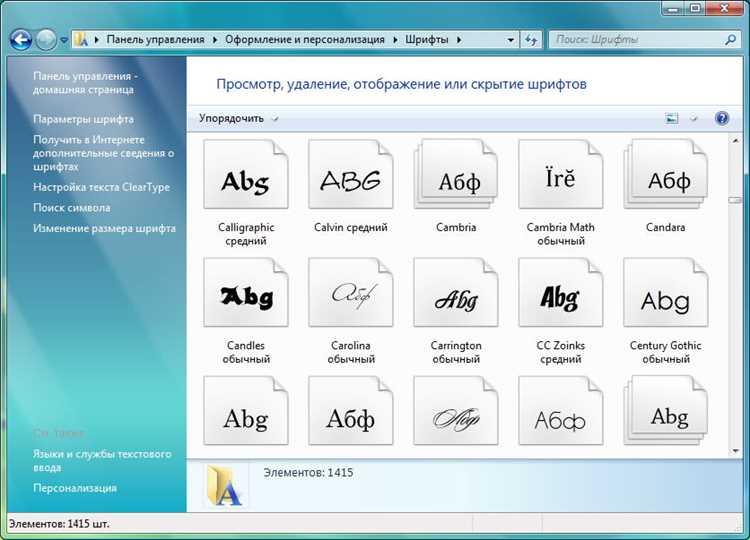Image resolution: width=750 pixels, height=540 pixels.
Task: Select the CC Zoinks средний font thumbnail
Action: click(x=561, y=292)
